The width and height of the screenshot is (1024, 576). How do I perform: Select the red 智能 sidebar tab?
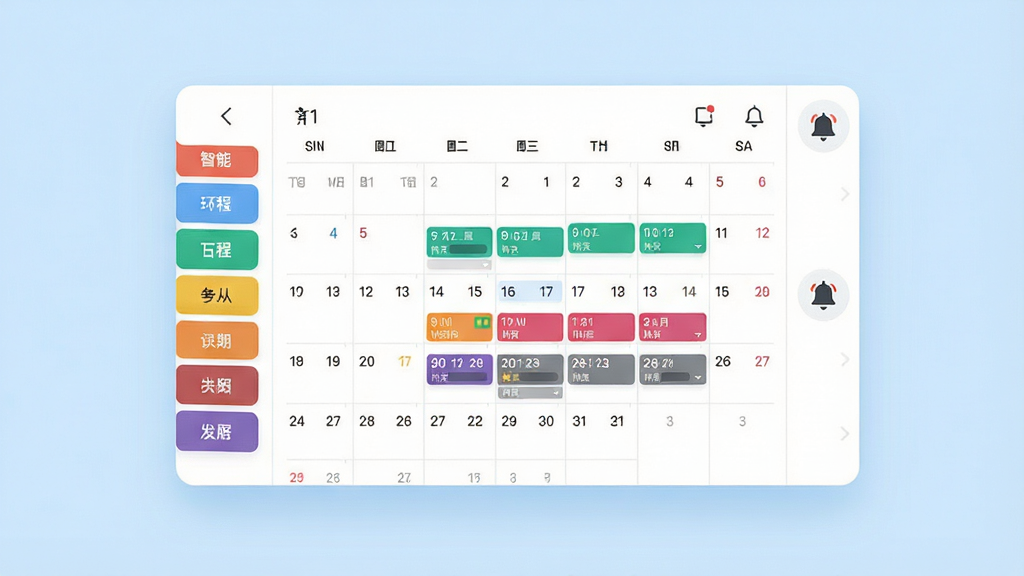click(217, 160)
